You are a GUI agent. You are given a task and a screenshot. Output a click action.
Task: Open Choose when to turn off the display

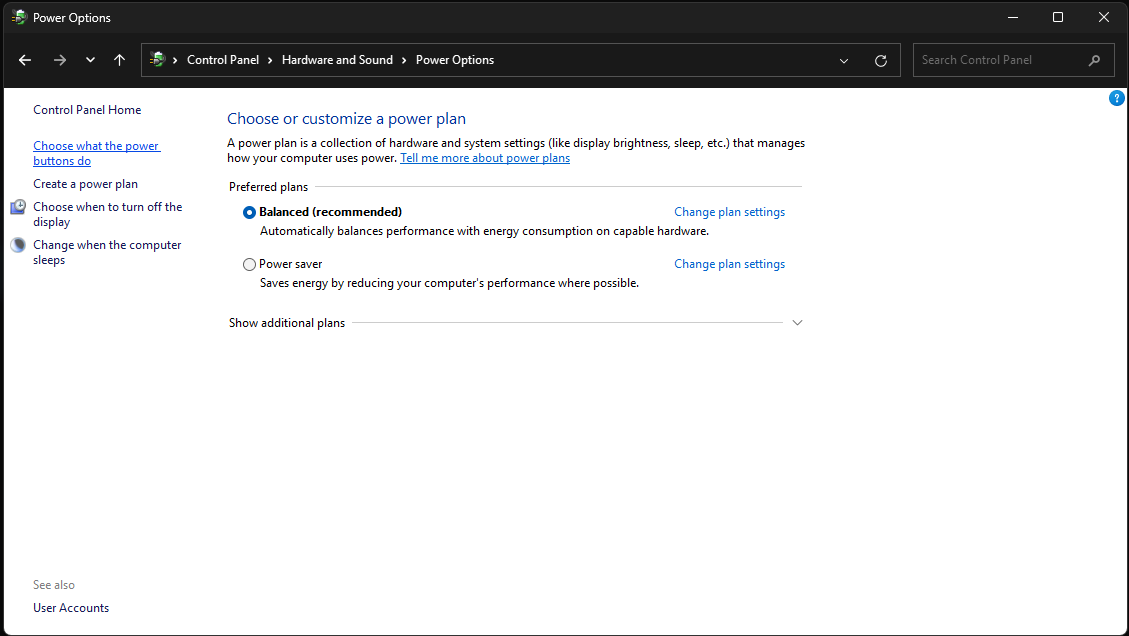click(107, 215)
